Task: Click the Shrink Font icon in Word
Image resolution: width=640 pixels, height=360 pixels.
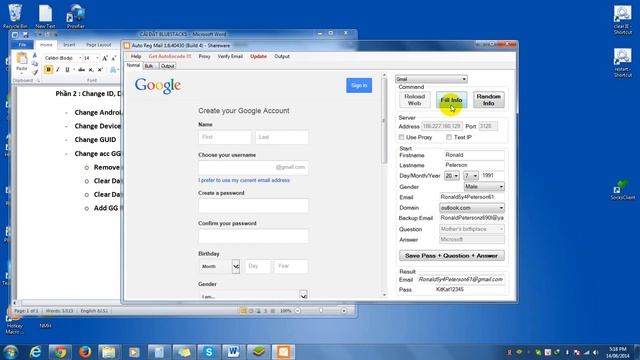Action: click(x=114, y=58)
